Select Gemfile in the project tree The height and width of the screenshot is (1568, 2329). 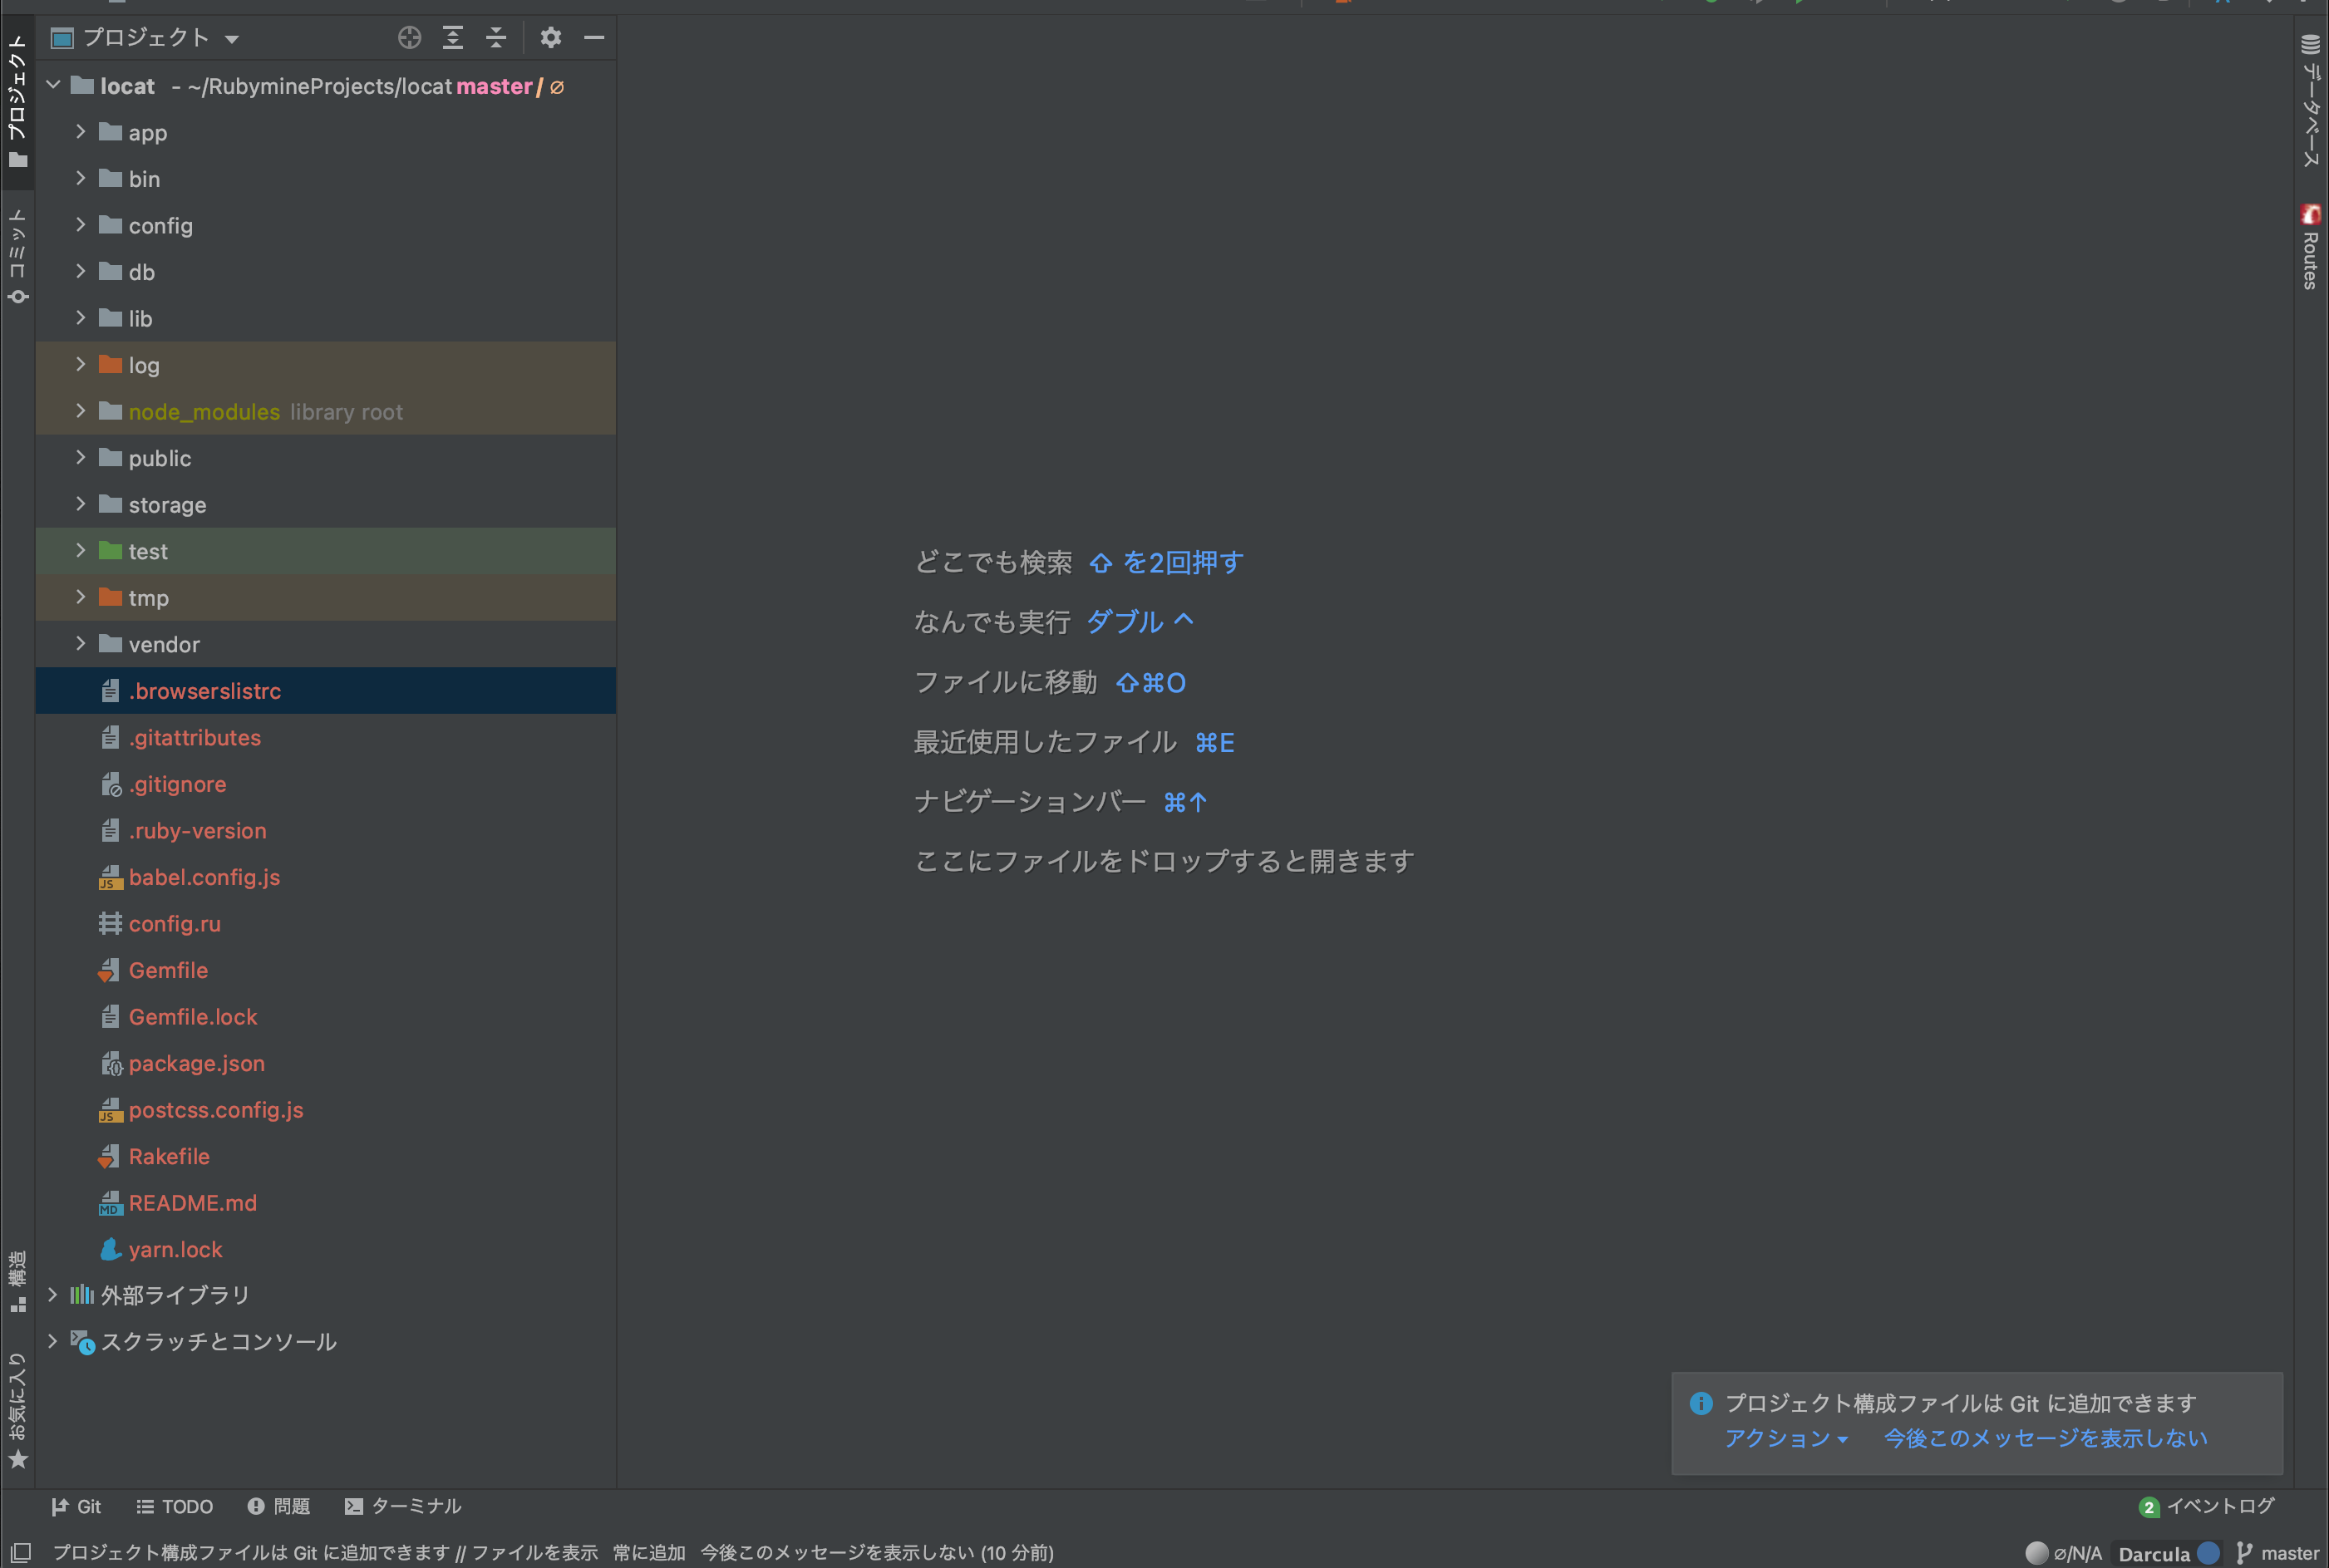[x=168, y=970]
